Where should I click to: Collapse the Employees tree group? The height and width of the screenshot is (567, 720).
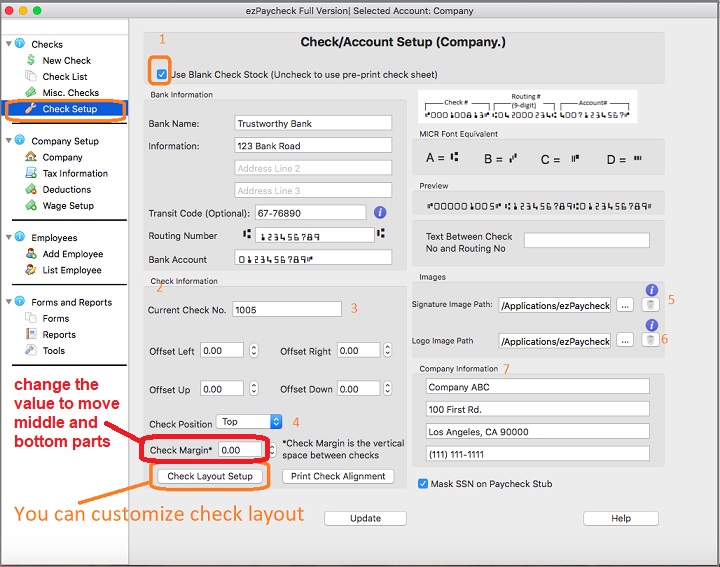(x=9, y=237)
